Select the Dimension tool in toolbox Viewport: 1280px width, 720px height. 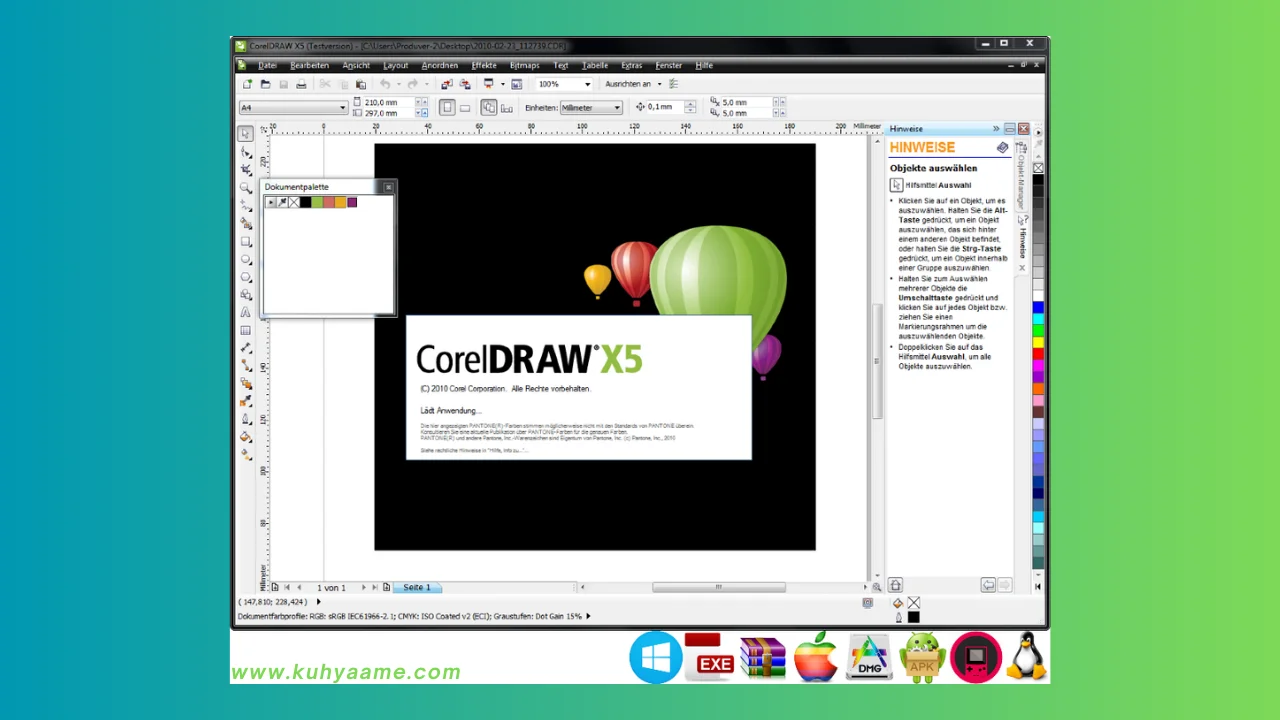[x=245, y=348]
